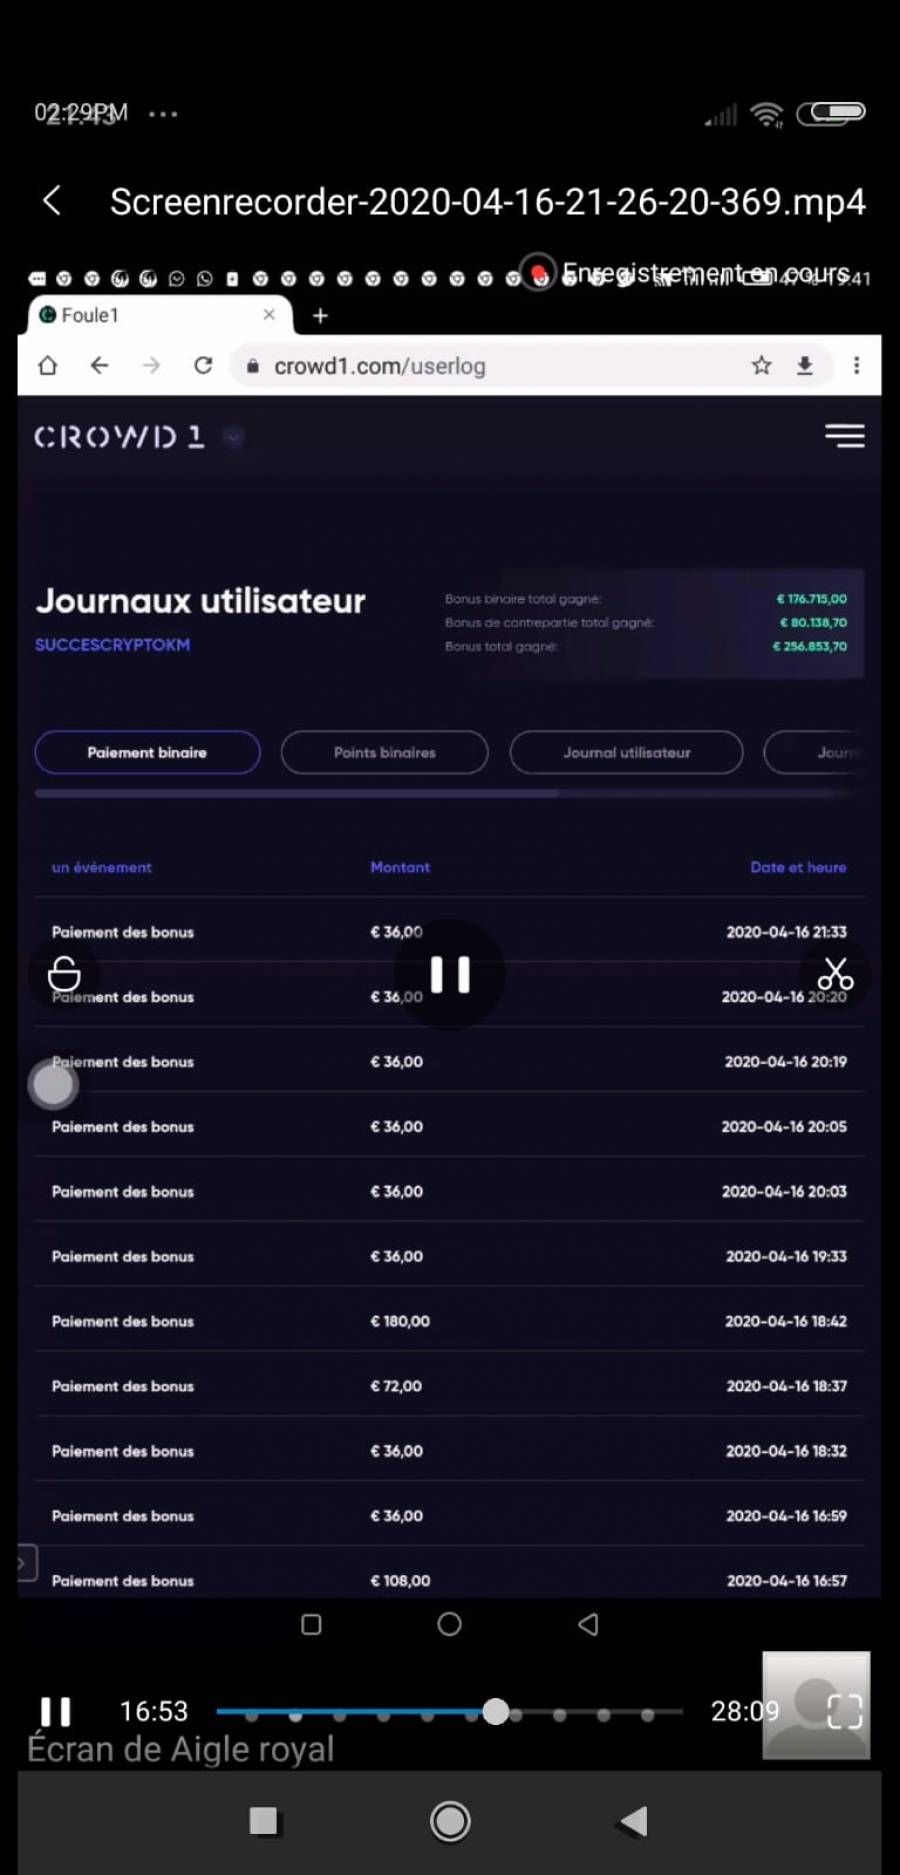
Task: Tap the system back triangle button
Action: pos(634,1821)
